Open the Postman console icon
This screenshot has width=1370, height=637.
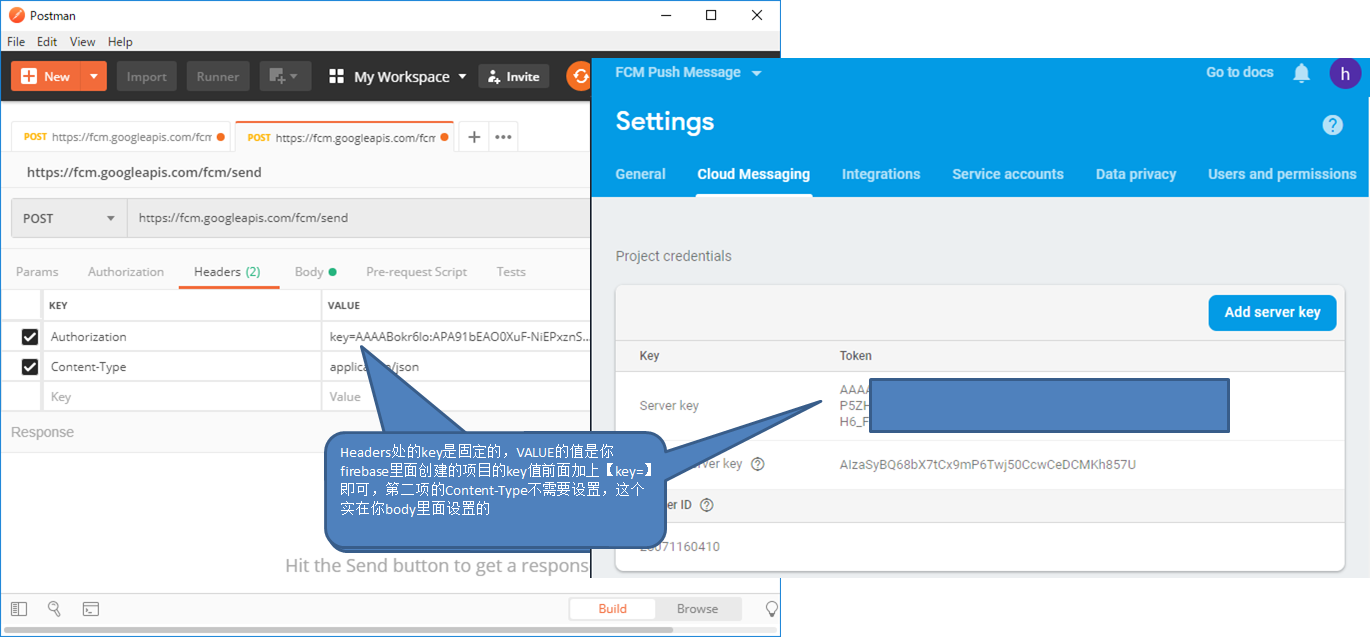pos(90,609)
